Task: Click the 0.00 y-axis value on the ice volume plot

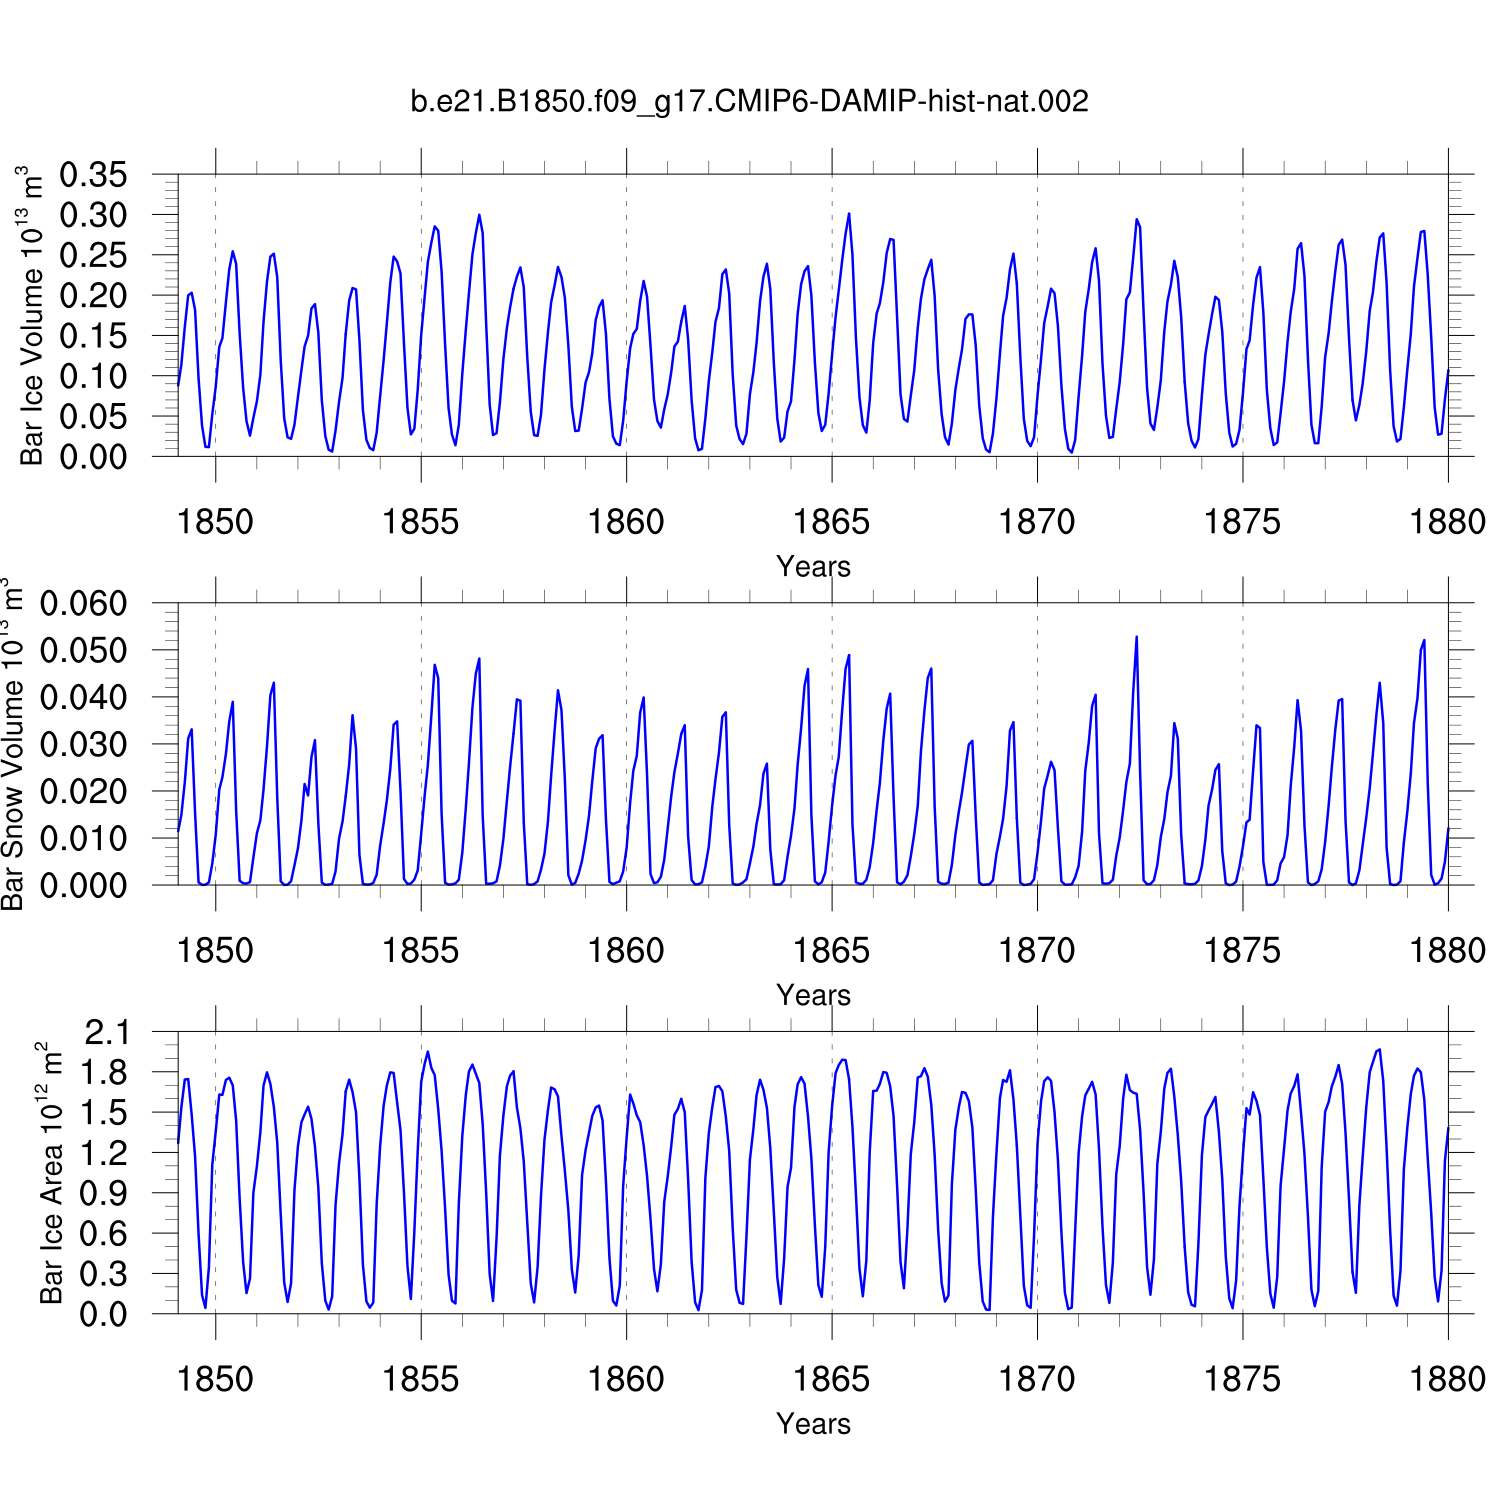Action: point(94,457)
